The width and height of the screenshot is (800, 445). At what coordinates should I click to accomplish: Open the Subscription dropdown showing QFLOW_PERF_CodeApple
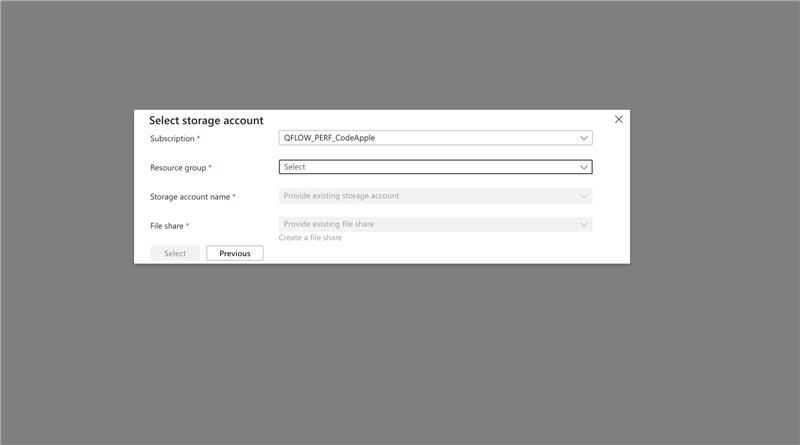click(430, 138)
